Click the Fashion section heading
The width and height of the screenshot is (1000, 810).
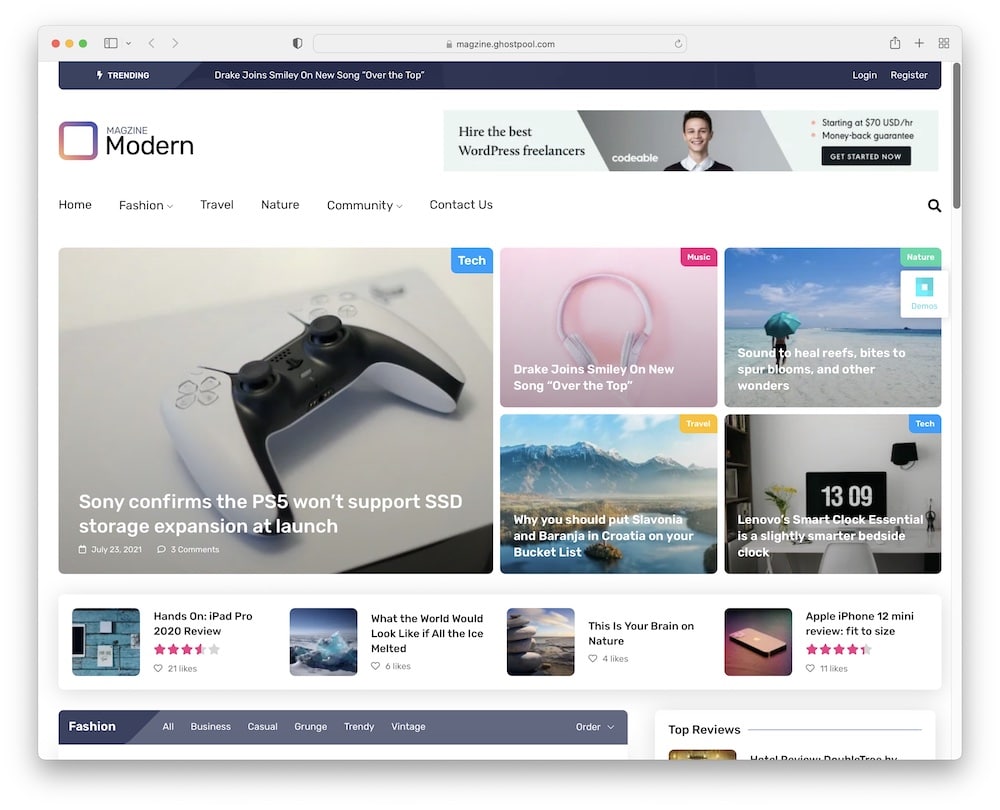coord(92,726)
